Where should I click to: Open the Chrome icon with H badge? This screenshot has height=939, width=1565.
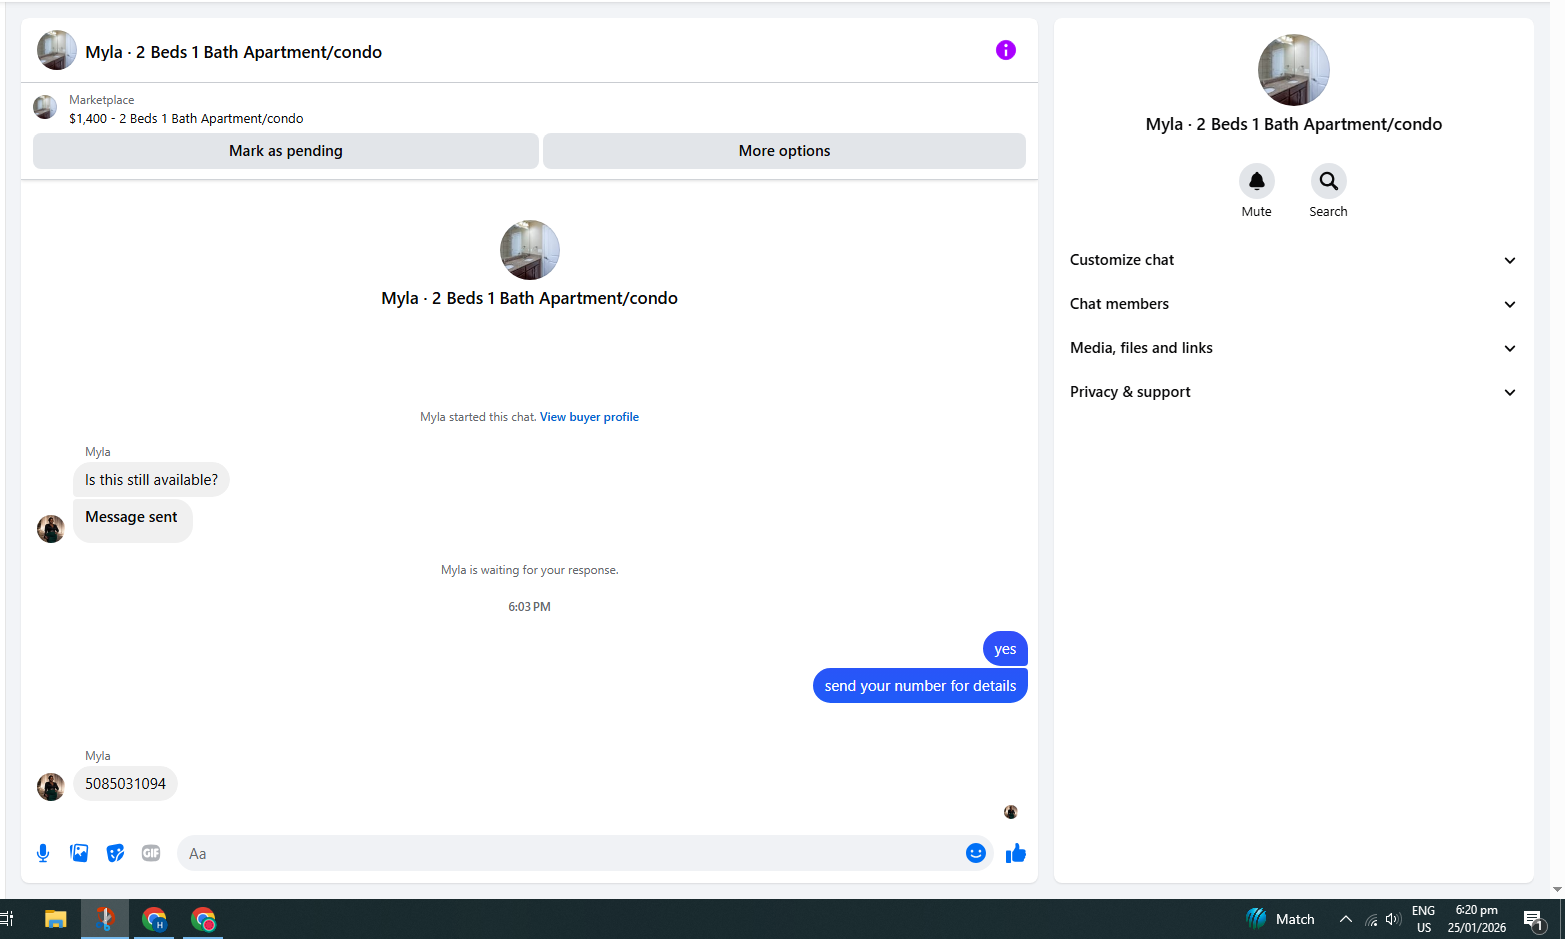[x=154, y=919]
